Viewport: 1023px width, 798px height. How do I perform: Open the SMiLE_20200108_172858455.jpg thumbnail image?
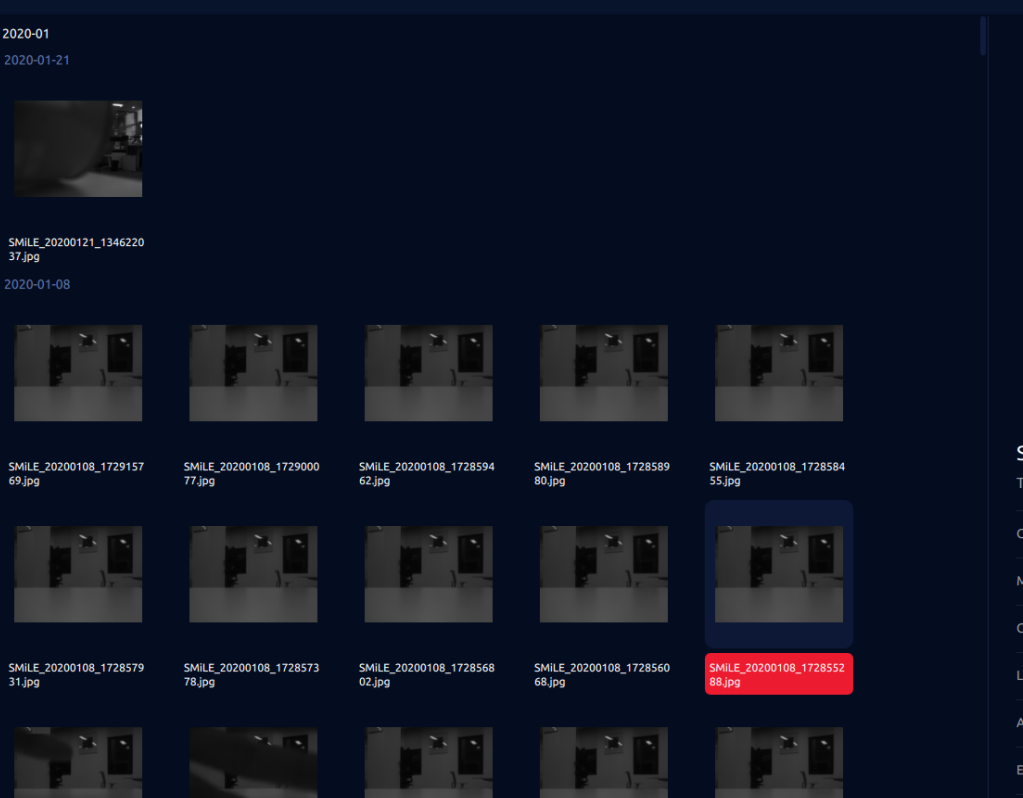(x=778, y=373)
